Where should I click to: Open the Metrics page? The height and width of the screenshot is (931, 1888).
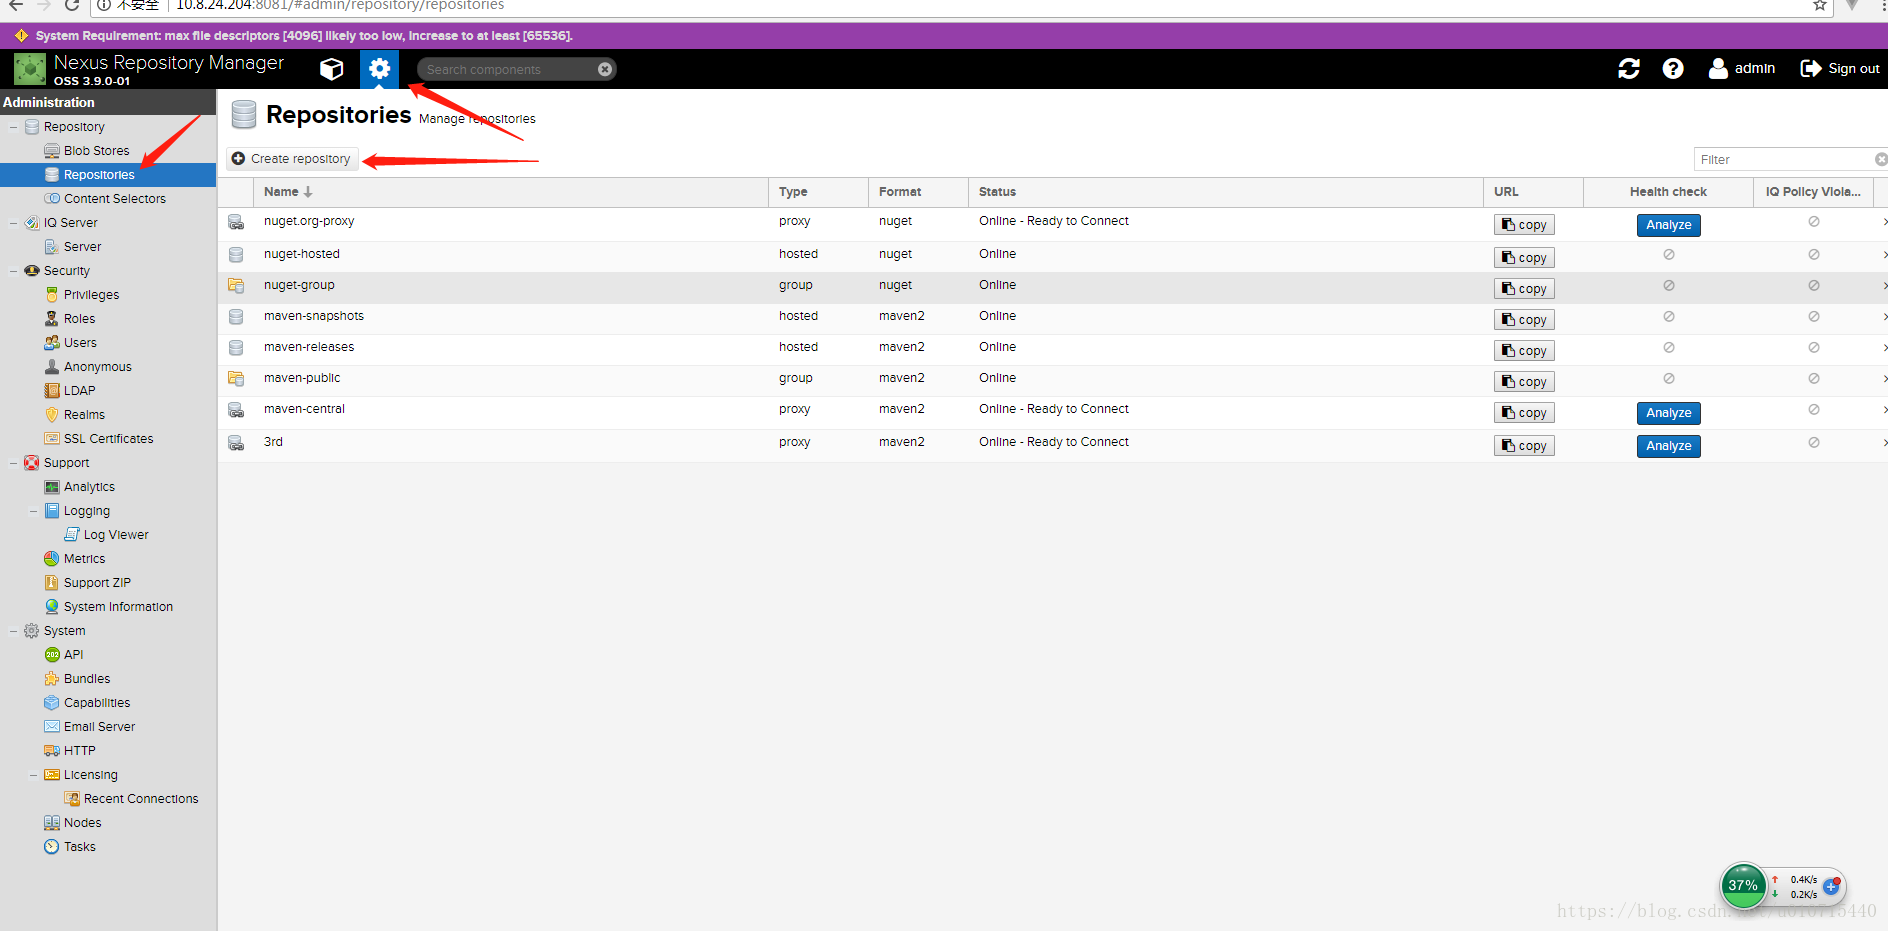coord(84,559)
